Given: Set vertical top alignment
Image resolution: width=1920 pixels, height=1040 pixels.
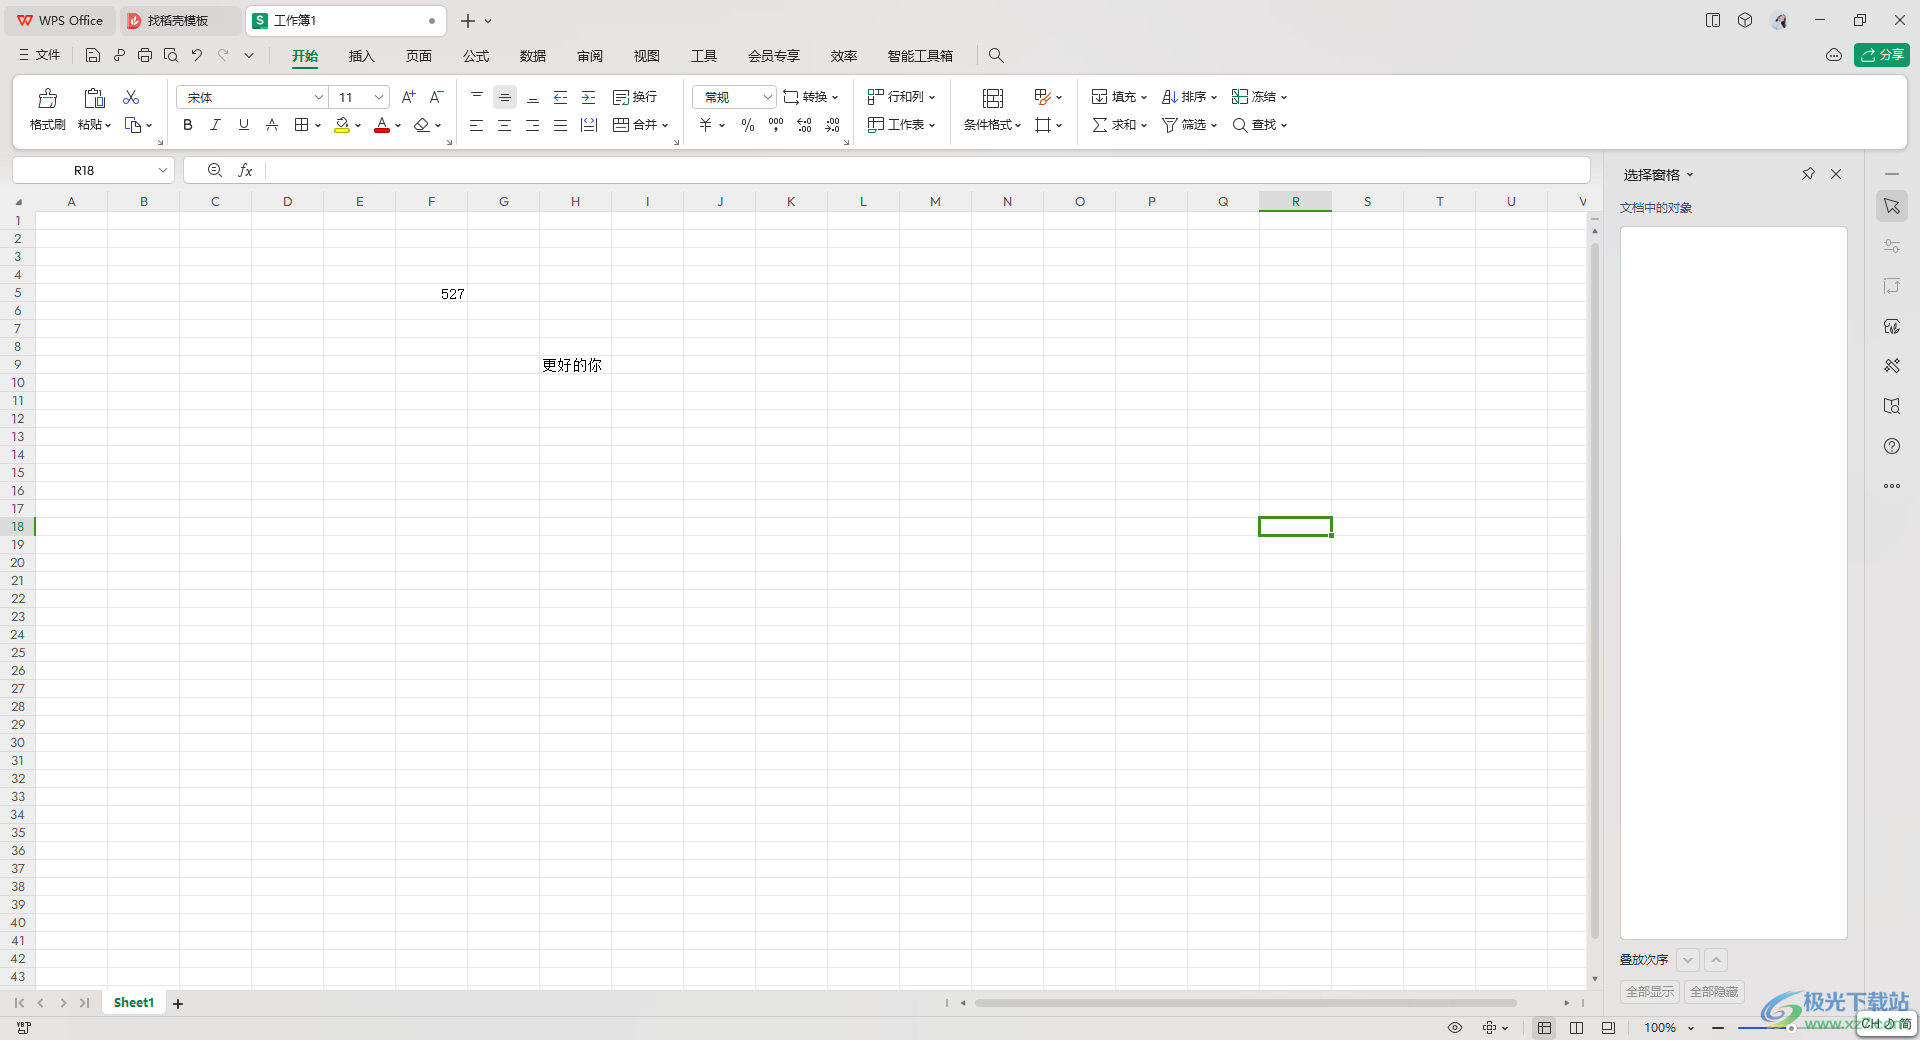Looking at the screenshot, I should coord(477,97).
